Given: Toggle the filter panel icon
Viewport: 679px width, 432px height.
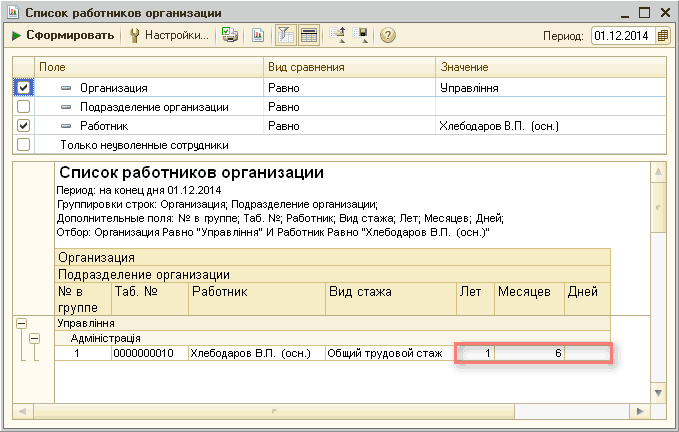Looking at the screenshot, I should coord(286,35).
